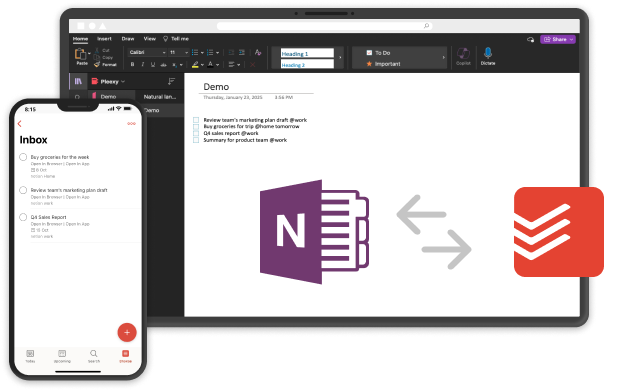Click the yellow highlight color button
Image resolution: width=619 pixels, height=391 pixels.
pos(195,64)
